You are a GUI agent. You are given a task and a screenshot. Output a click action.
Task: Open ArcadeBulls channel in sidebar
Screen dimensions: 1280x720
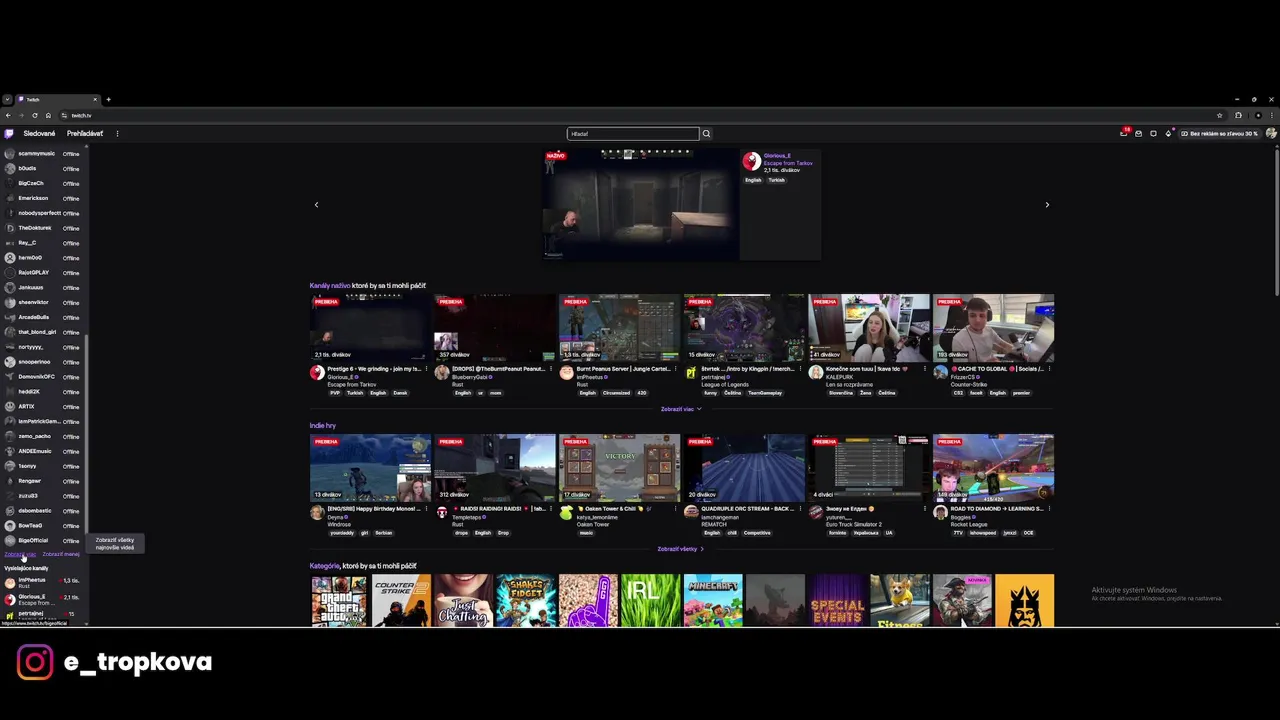point(43,317)
